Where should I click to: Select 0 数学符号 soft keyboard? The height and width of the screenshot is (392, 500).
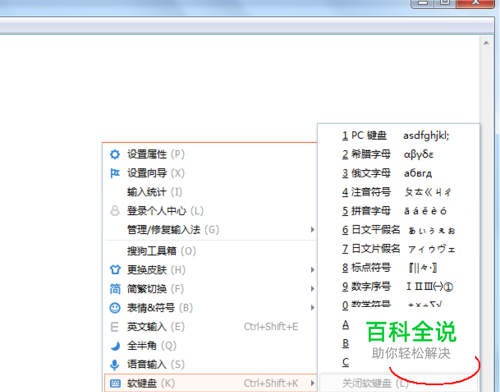[x=399, y=305]
